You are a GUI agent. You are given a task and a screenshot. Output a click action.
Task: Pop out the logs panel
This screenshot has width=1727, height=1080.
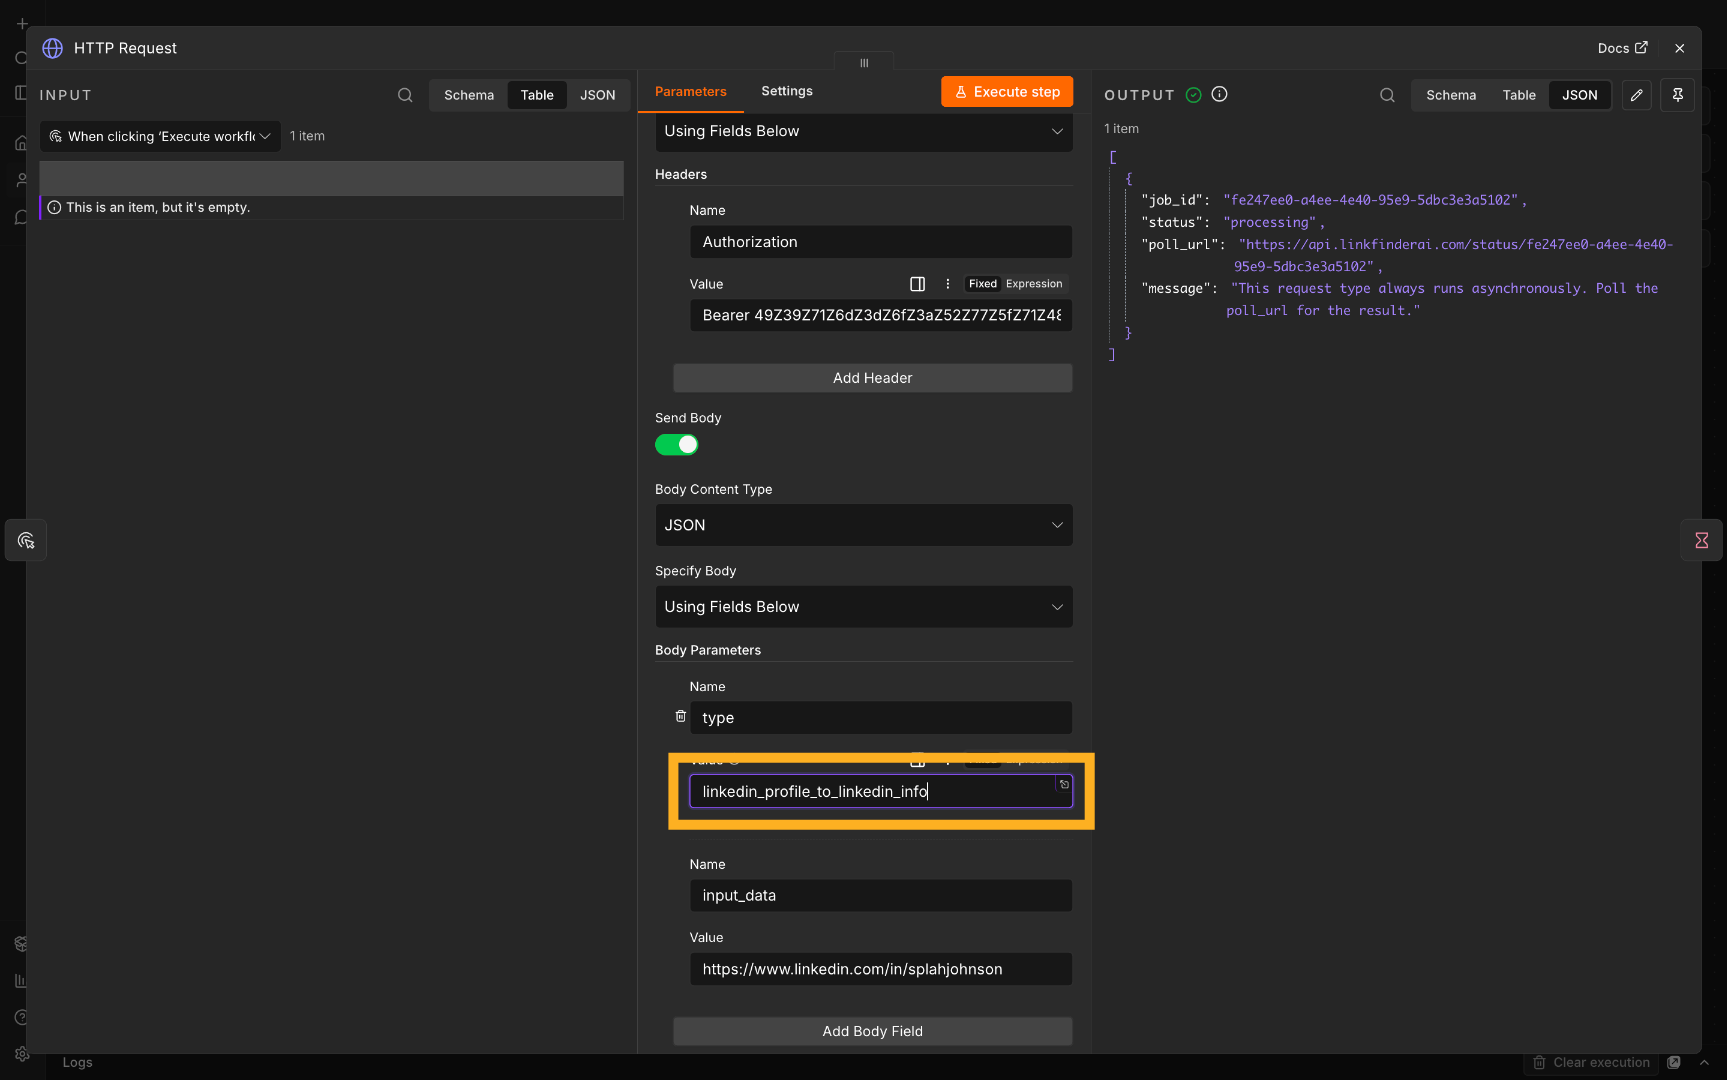[1674, 1062]
